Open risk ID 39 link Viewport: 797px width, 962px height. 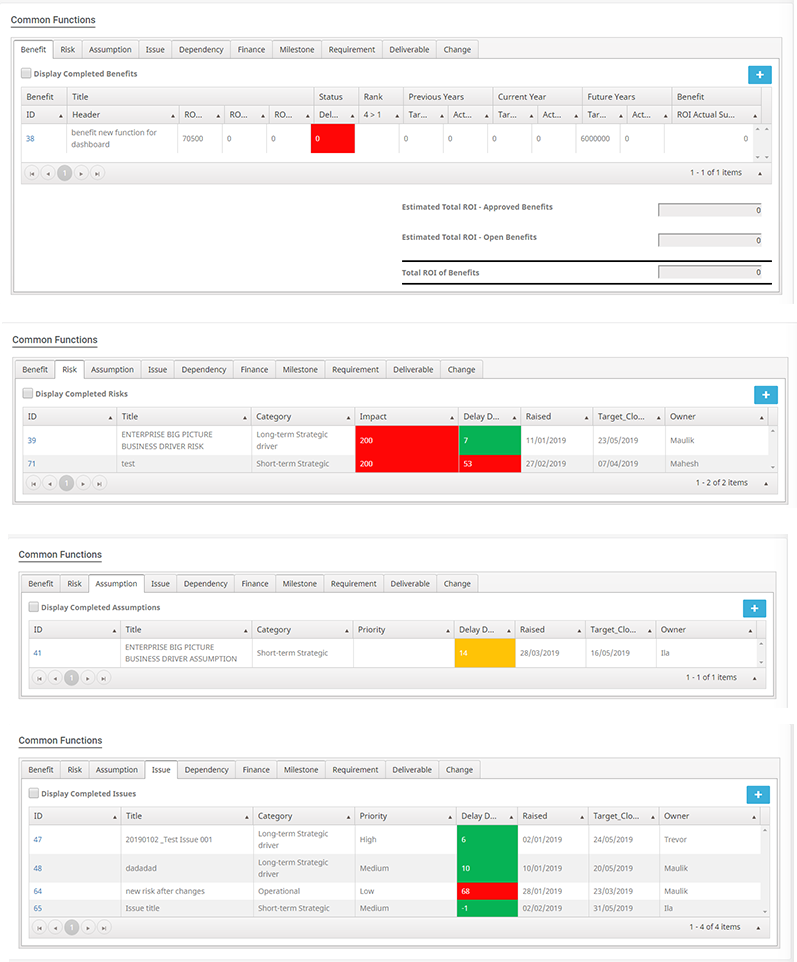(x=32, y=440)
